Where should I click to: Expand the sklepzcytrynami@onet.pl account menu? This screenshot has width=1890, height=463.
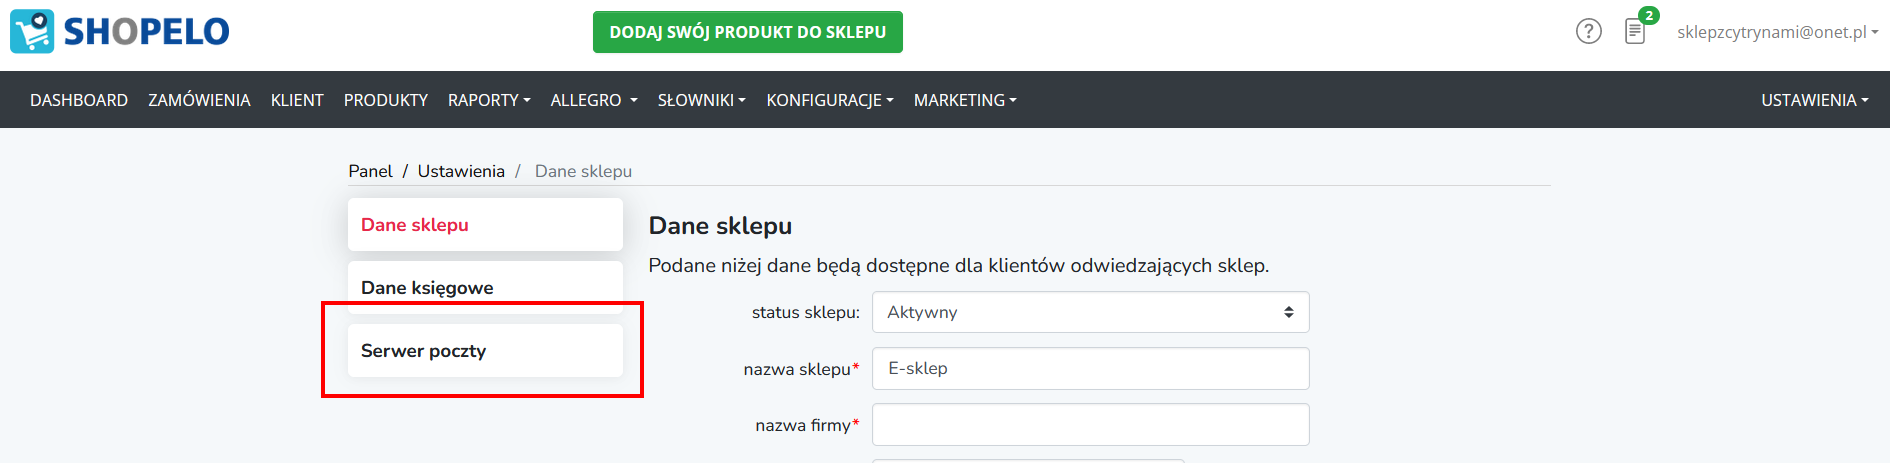point(1777,32)
